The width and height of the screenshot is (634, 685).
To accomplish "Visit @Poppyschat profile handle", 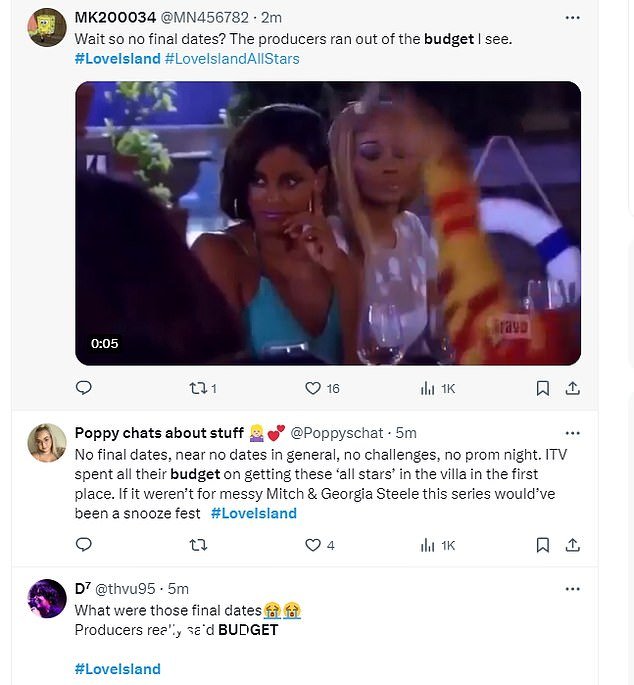I will 337,433.
